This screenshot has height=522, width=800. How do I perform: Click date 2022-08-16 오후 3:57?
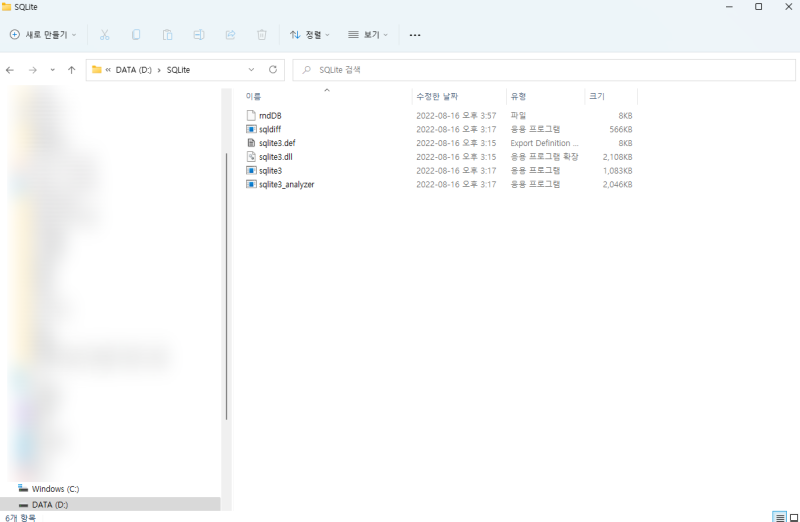456,115
